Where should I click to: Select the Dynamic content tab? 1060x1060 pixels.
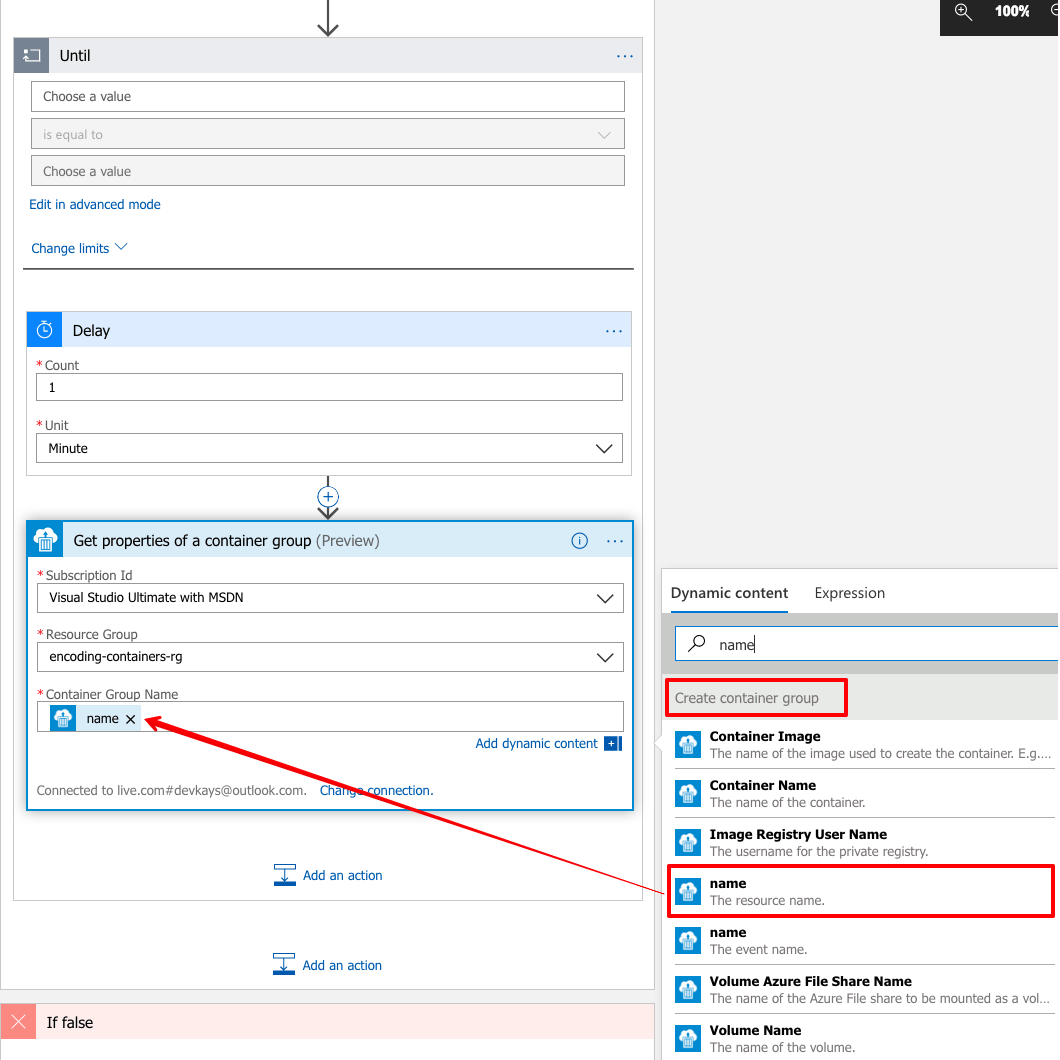(729, 593)
